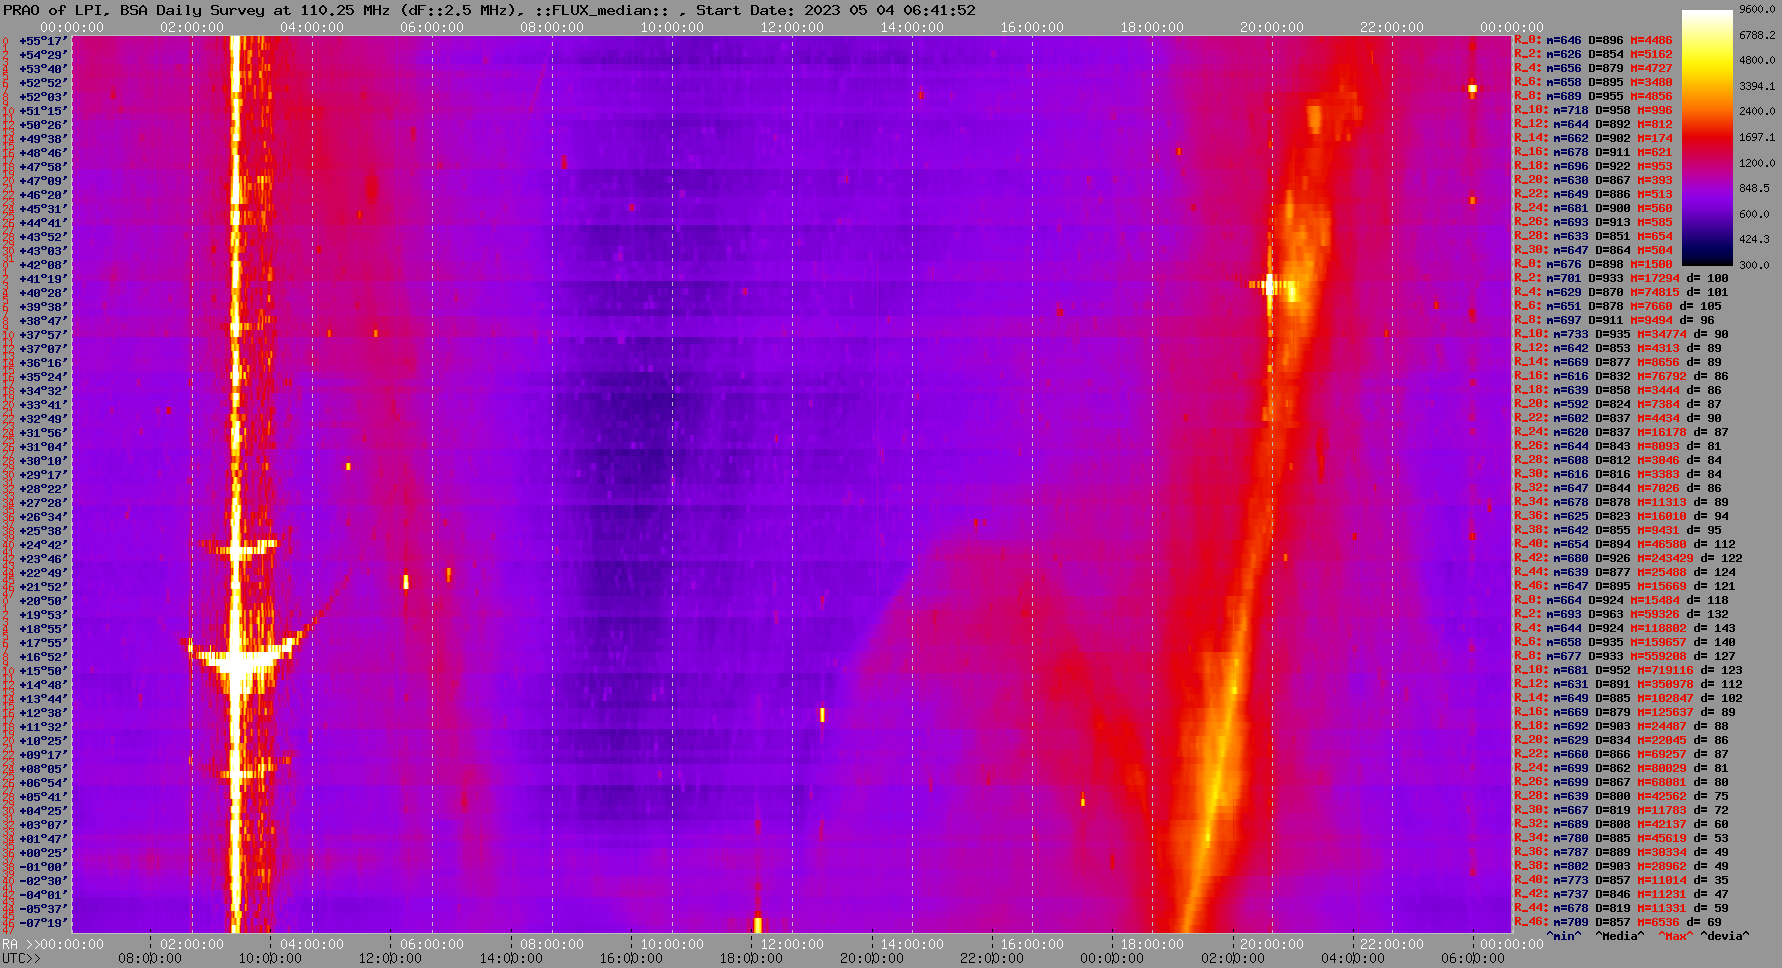Click the statistics row with M=125637
1782x968 pixels.
tap(1625, 713)
